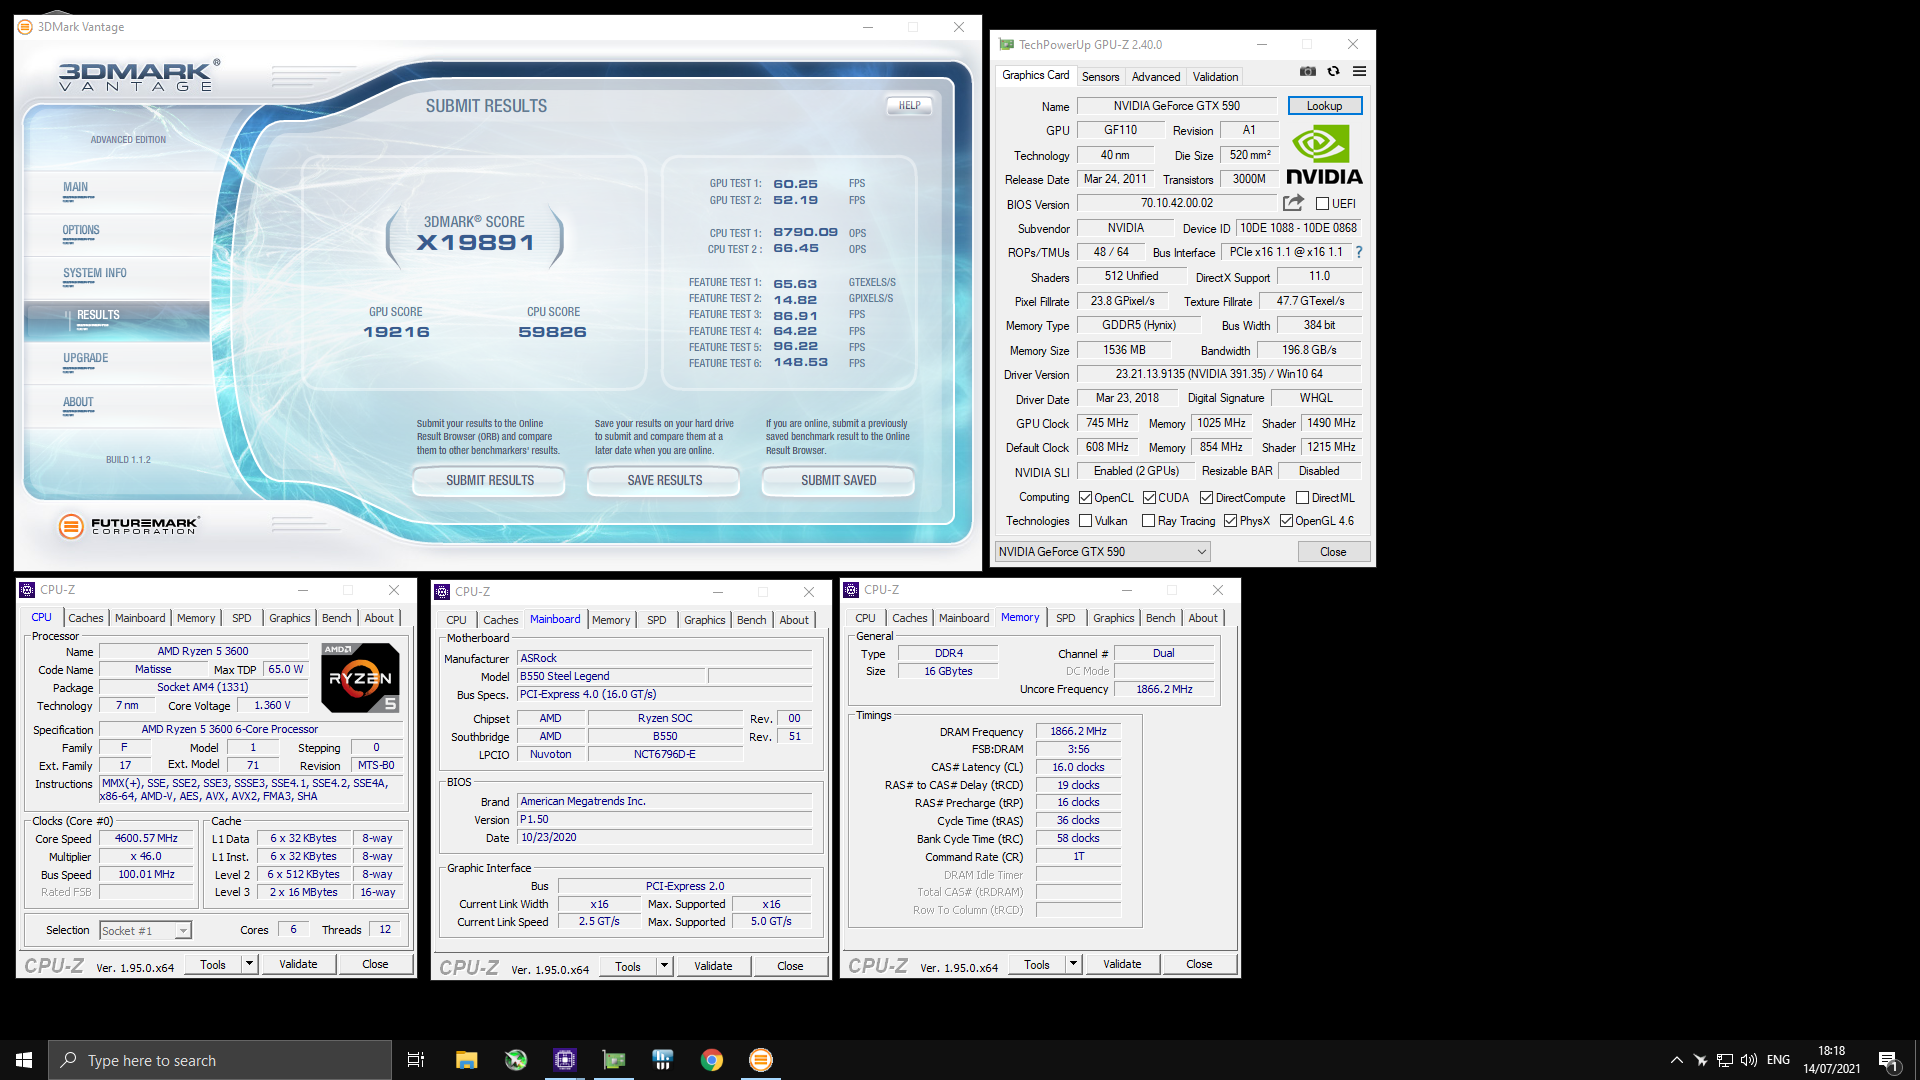Image resolution: width=1920 pixels, height=1080 pixels.
Task: Click GPU-Z refresh icon
Action: pyautogui.click(x=1333, y=71)
